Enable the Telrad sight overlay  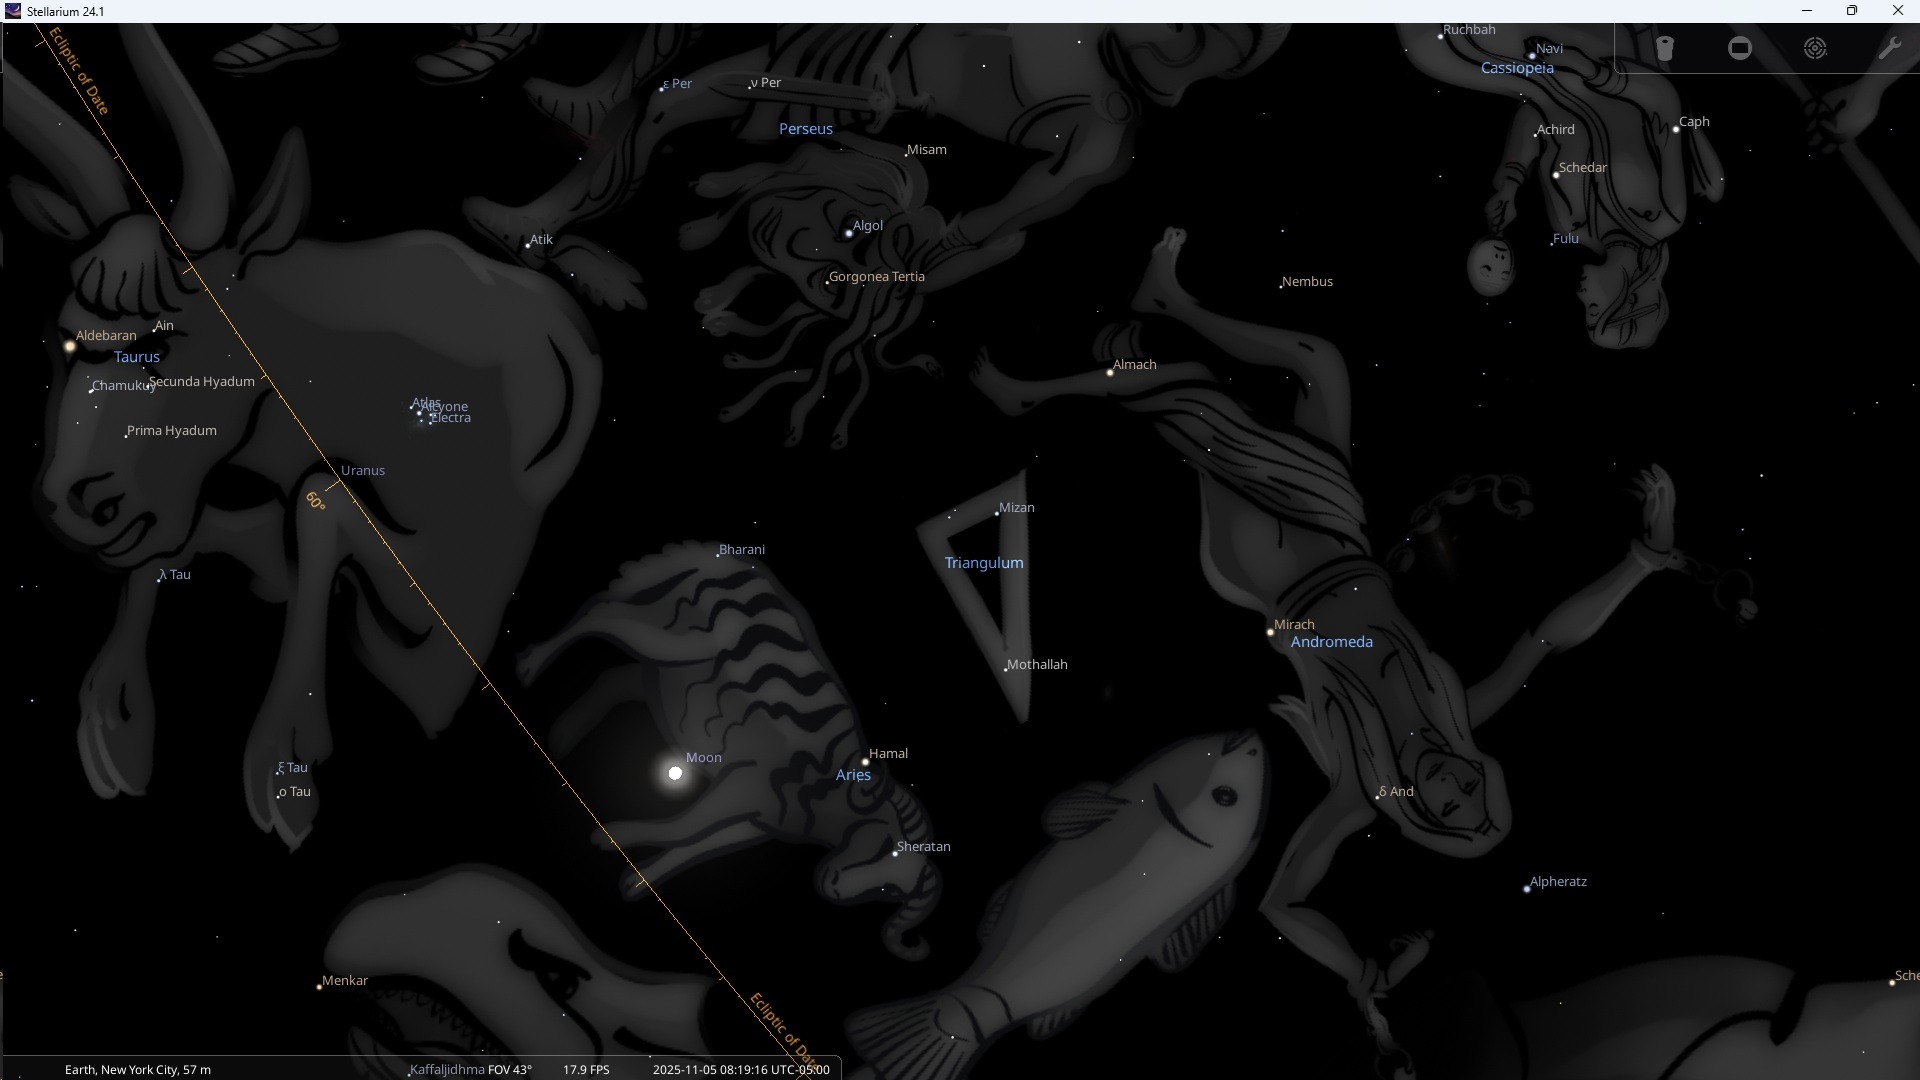point(1815,49)
